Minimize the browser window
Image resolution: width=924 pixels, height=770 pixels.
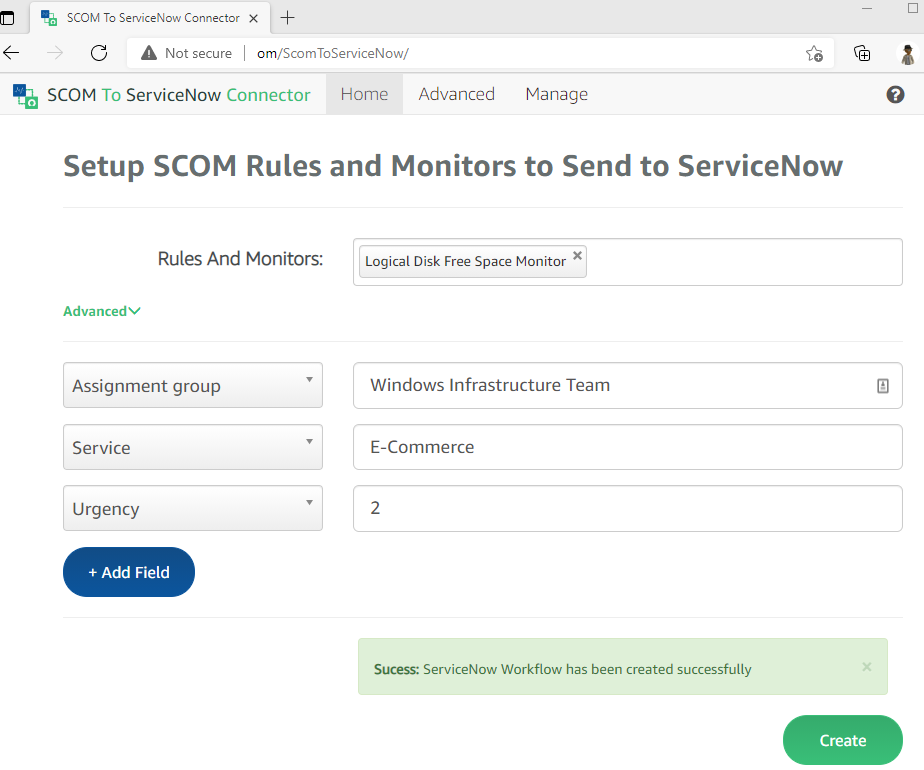click(x=867, y=9)
